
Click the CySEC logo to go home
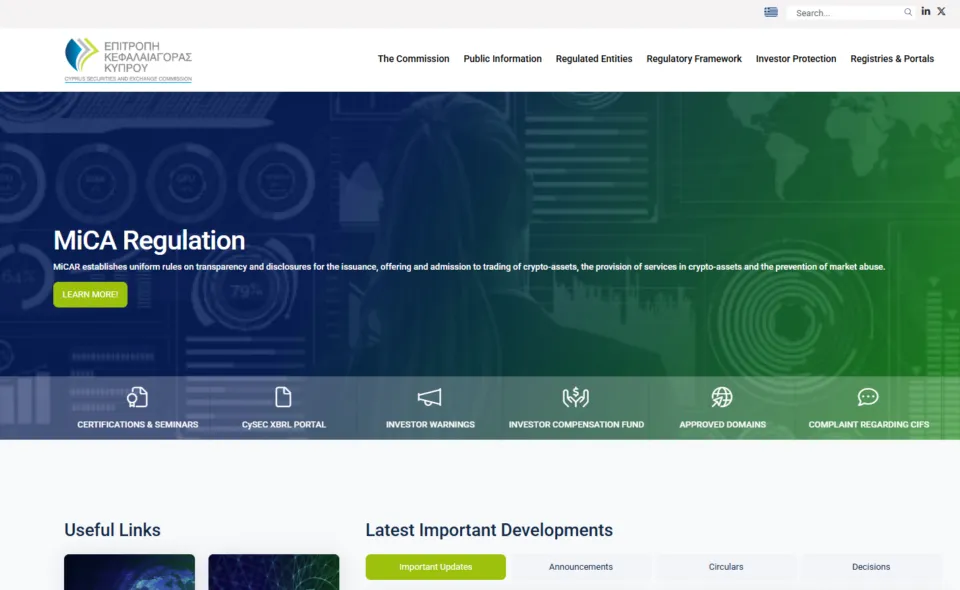(x=128, y=59)
